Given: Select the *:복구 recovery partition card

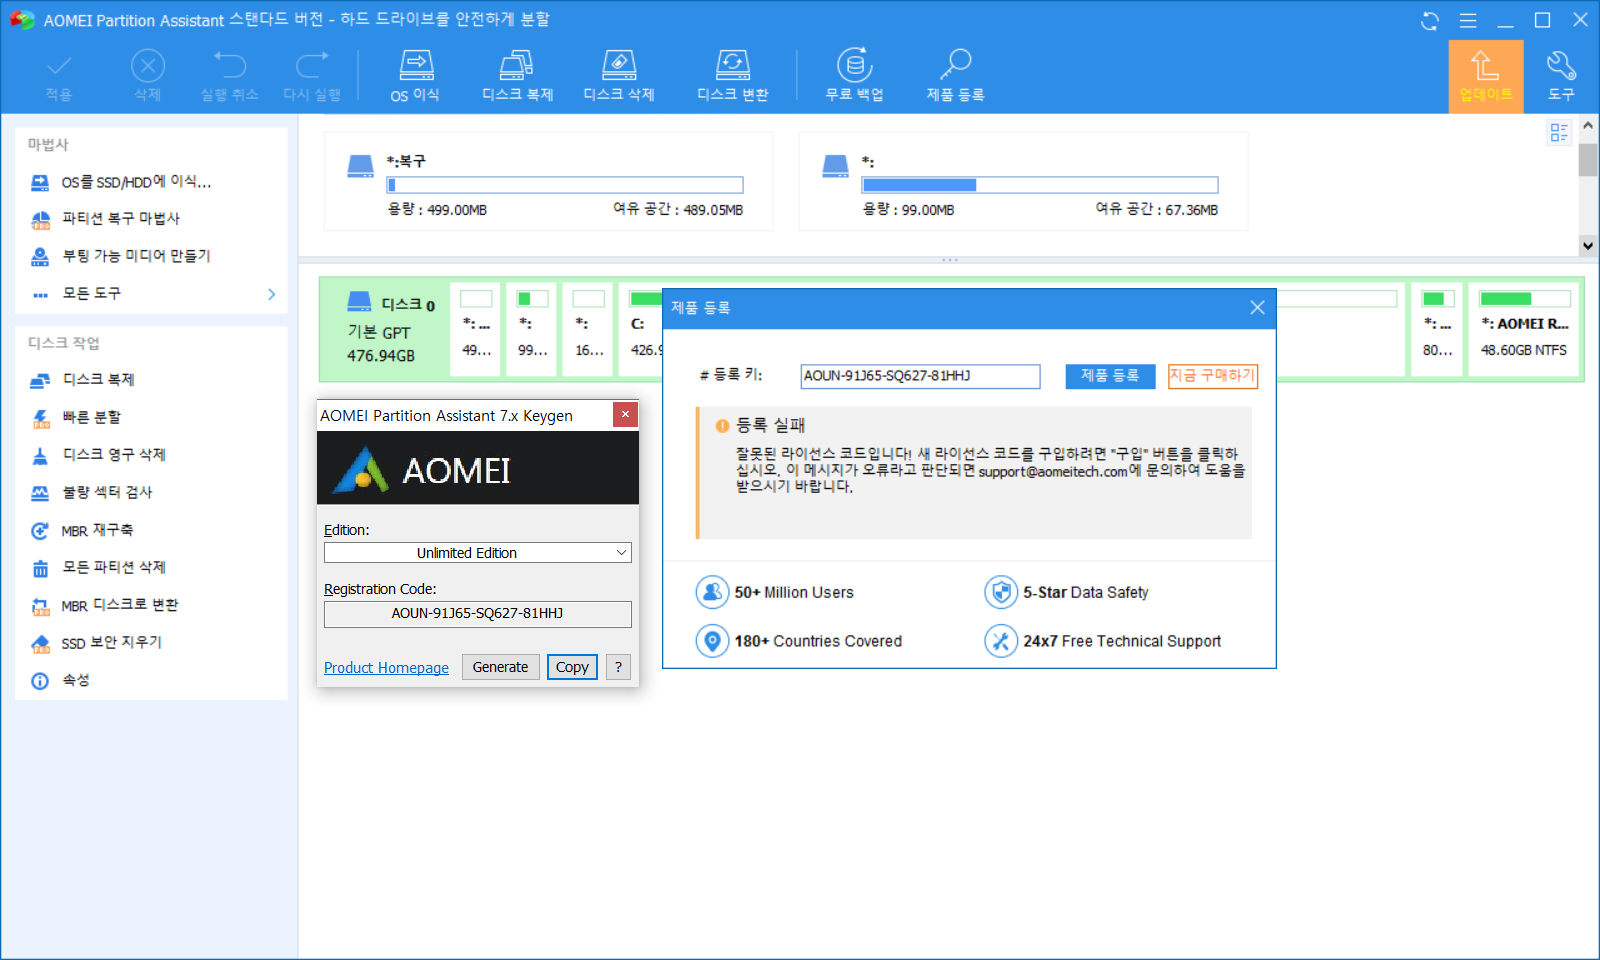Looking at the screenshot, I should pyautogui.click(x=548, y=182).
